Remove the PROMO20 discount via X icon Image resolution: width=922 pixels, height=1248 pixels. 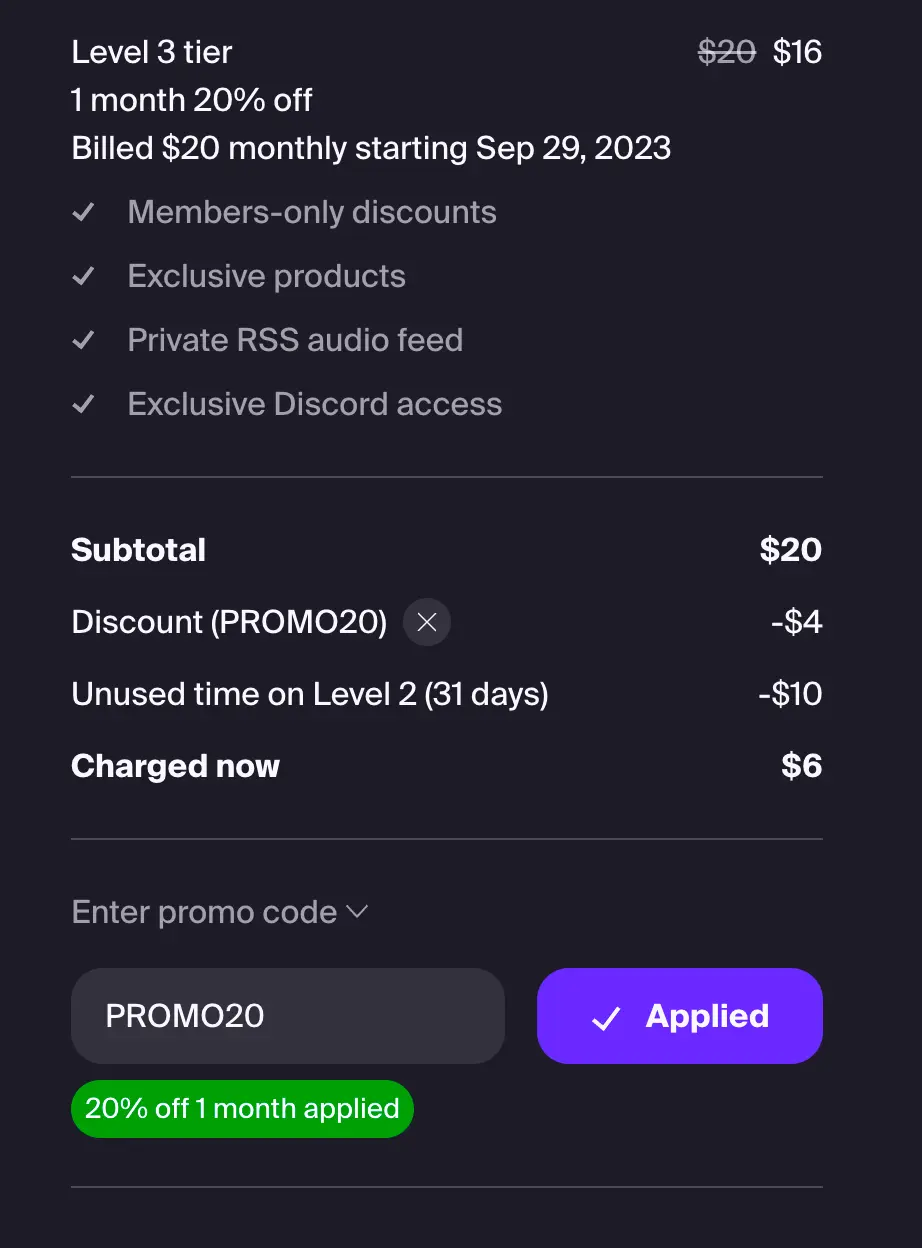tap(427, 622)
